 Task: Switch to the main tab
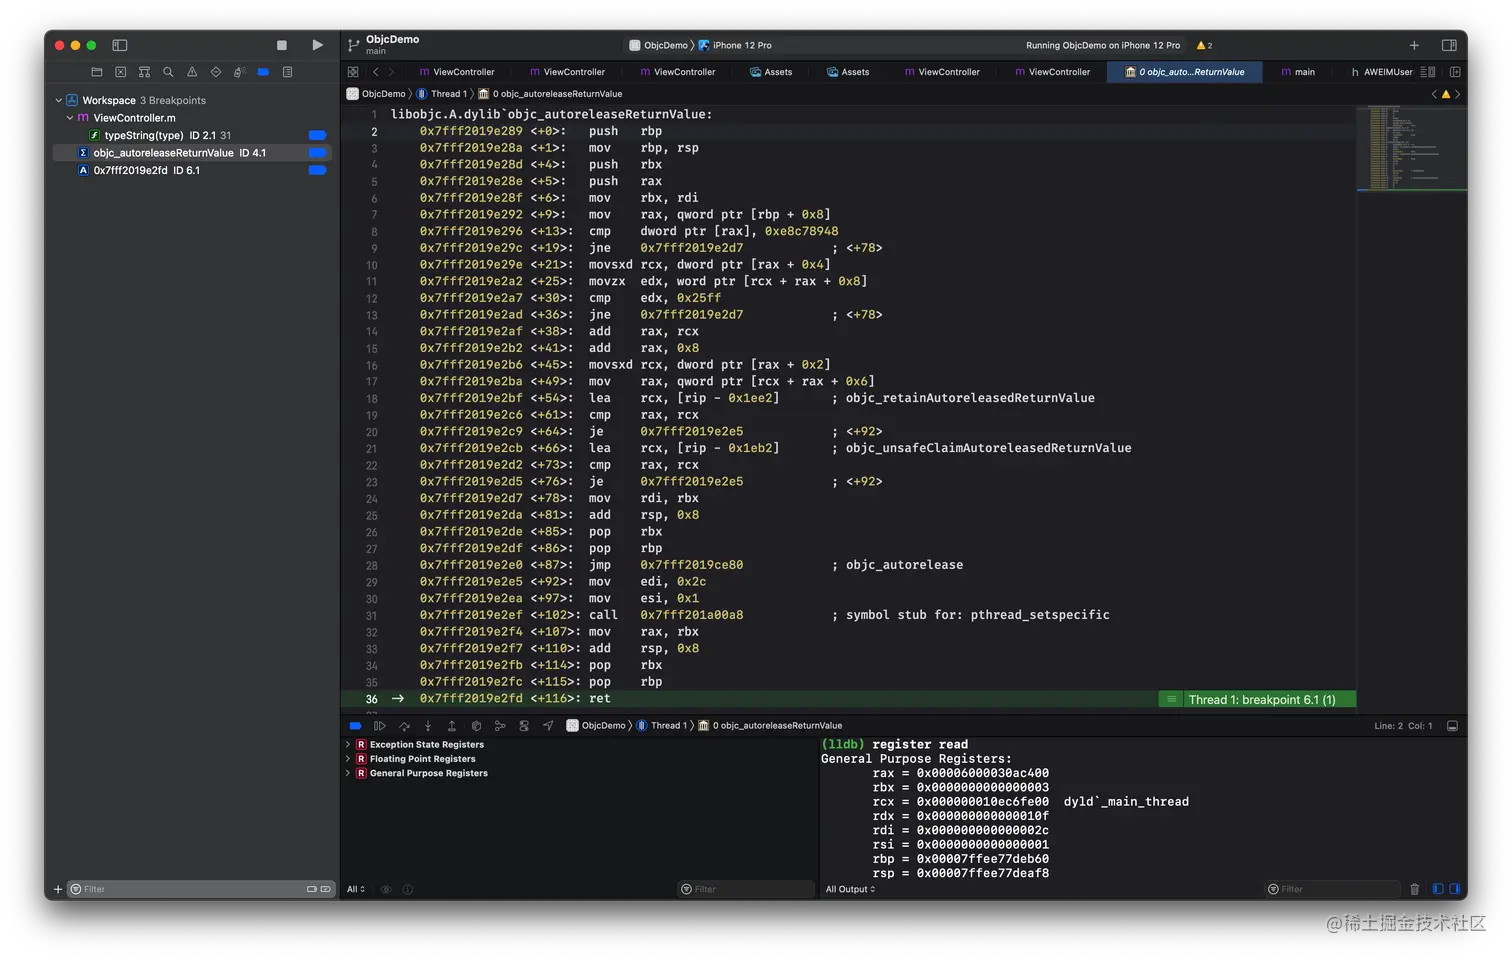pyautogui.click(x=1298, y=72)
